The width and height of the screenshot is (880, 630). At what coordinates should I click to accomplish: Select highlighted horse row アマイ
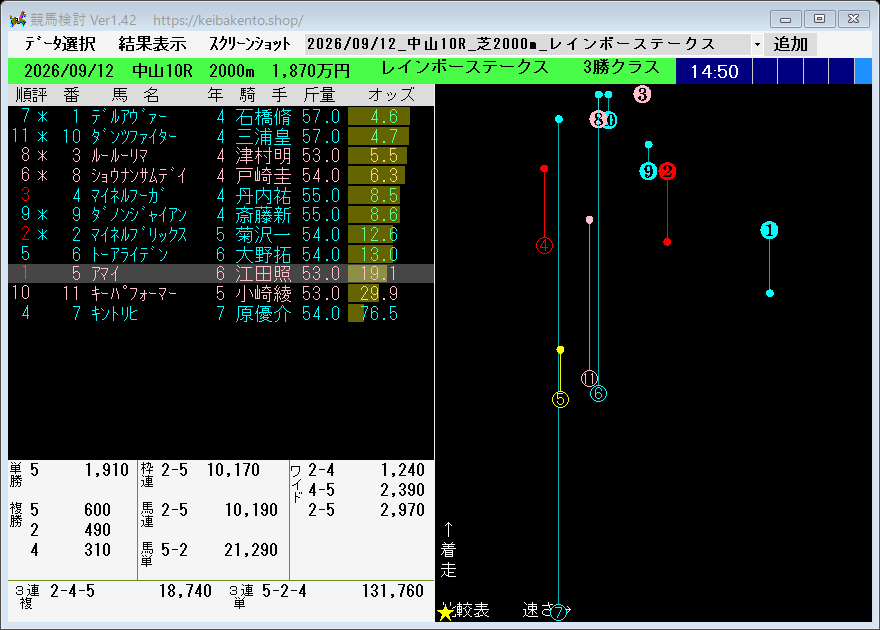[x=221, y=274]
